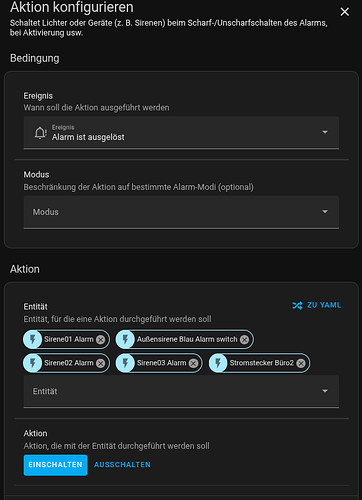Click the bolt icon on Sirene01 Alarm
This screenshot has width=362, height=500.
coord(33,339)
